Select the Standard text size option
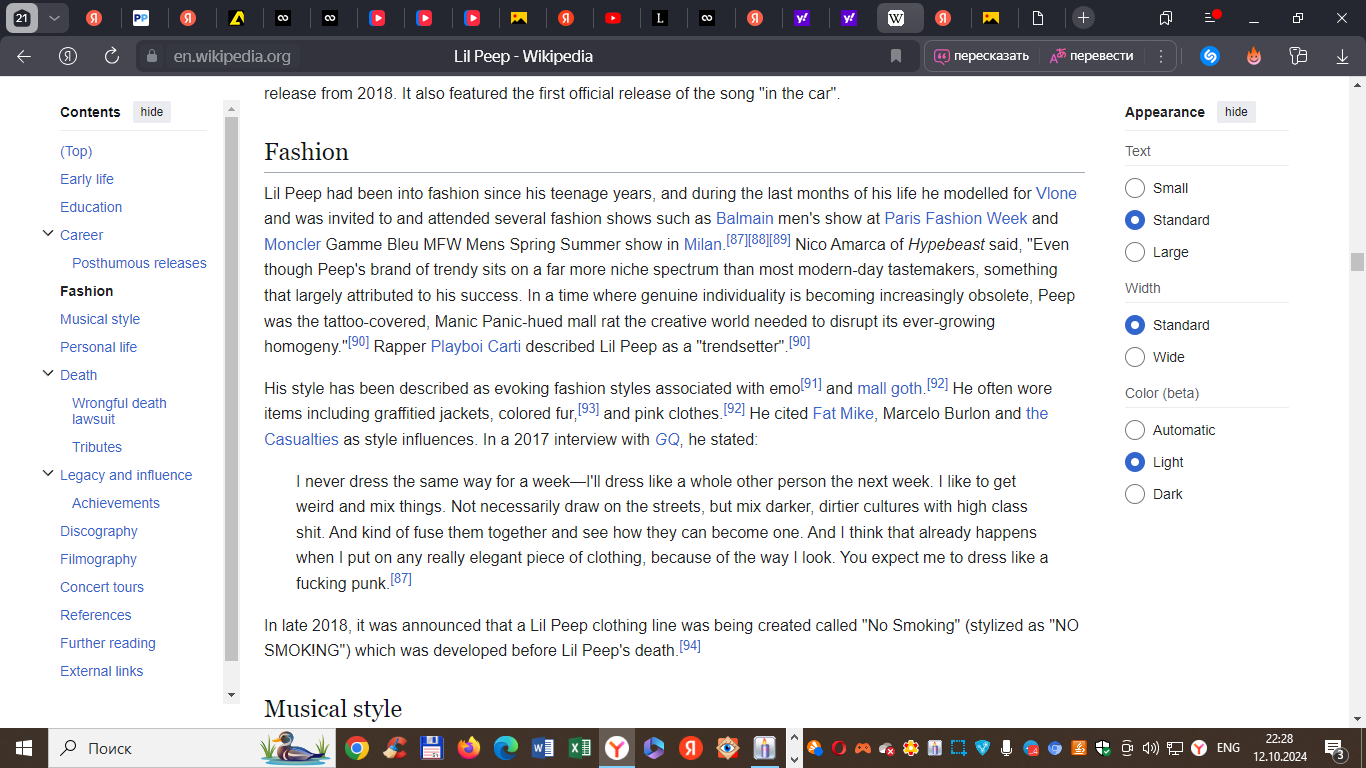The image size is (1366, 768). 1135,220
